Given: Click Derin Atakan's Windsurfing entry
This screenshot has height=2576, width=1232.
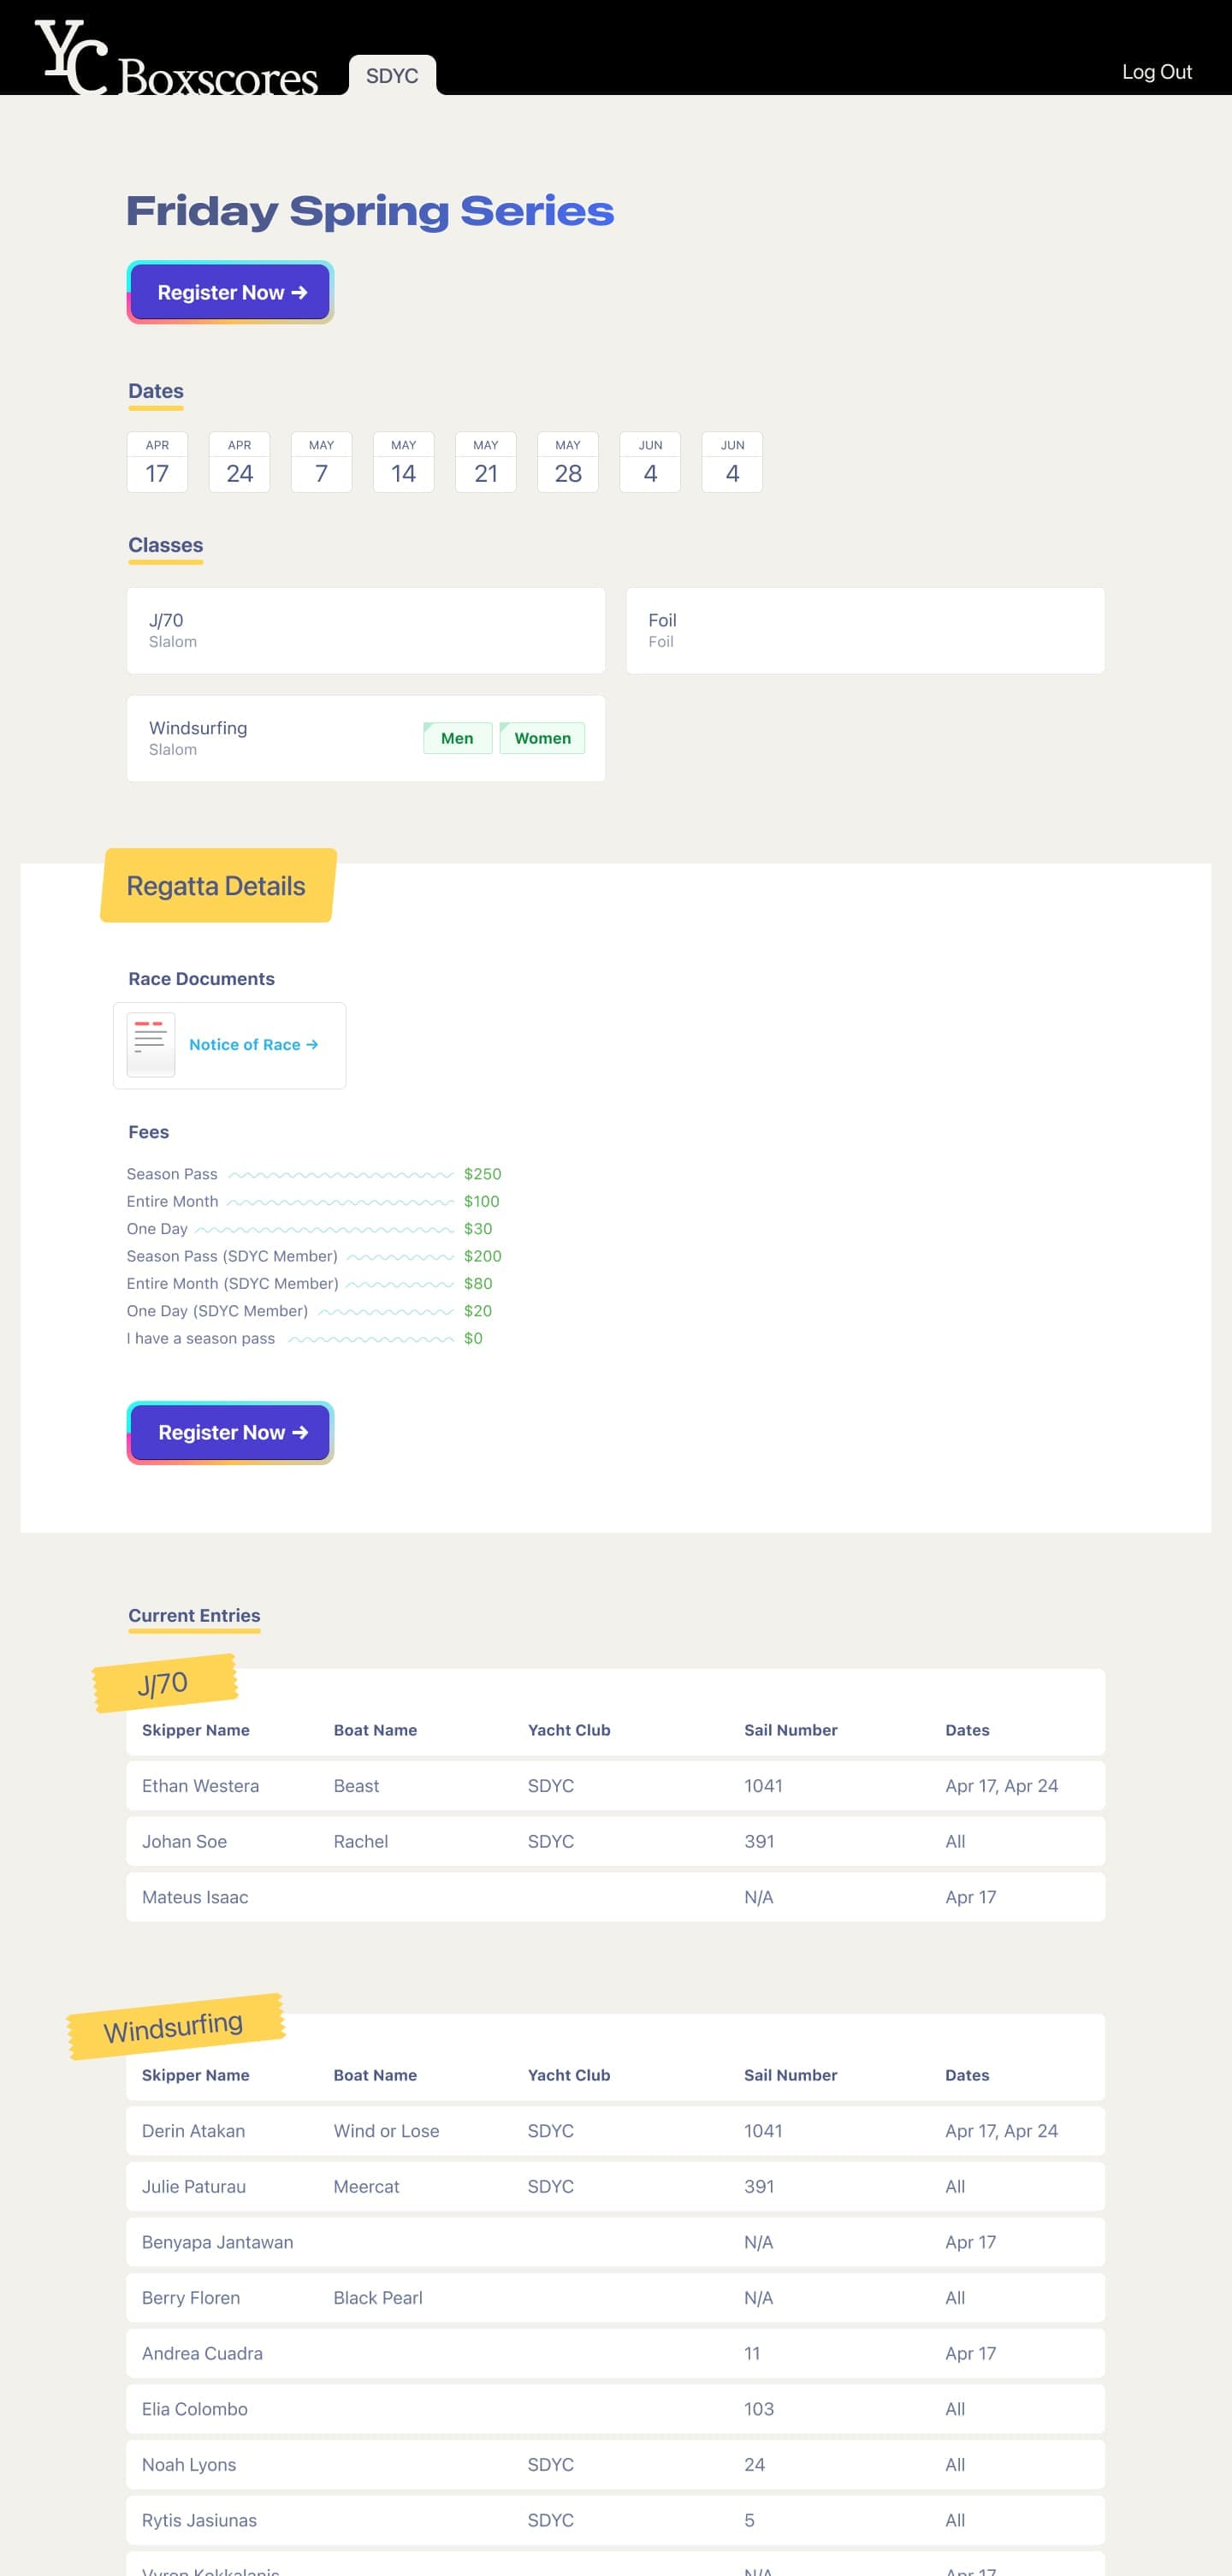Looking at the screenshot, I should 615,2130.
